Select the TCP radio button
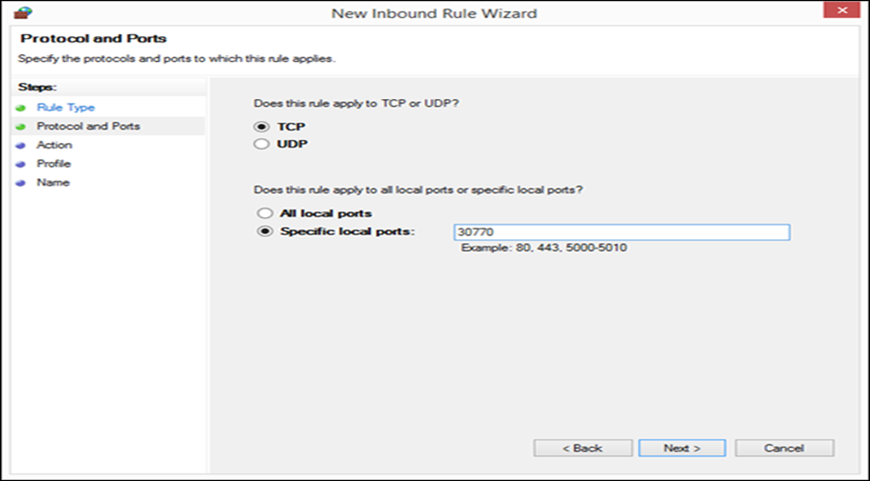870x481 pixels. pyautogui.click(x=261, y=127)
